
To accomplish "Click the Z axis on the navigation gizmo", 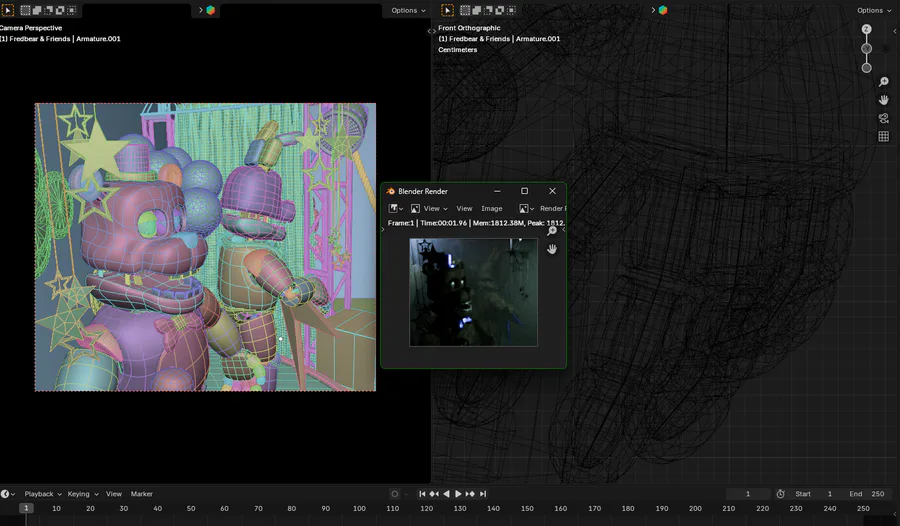I will click(x=867, y=29).
